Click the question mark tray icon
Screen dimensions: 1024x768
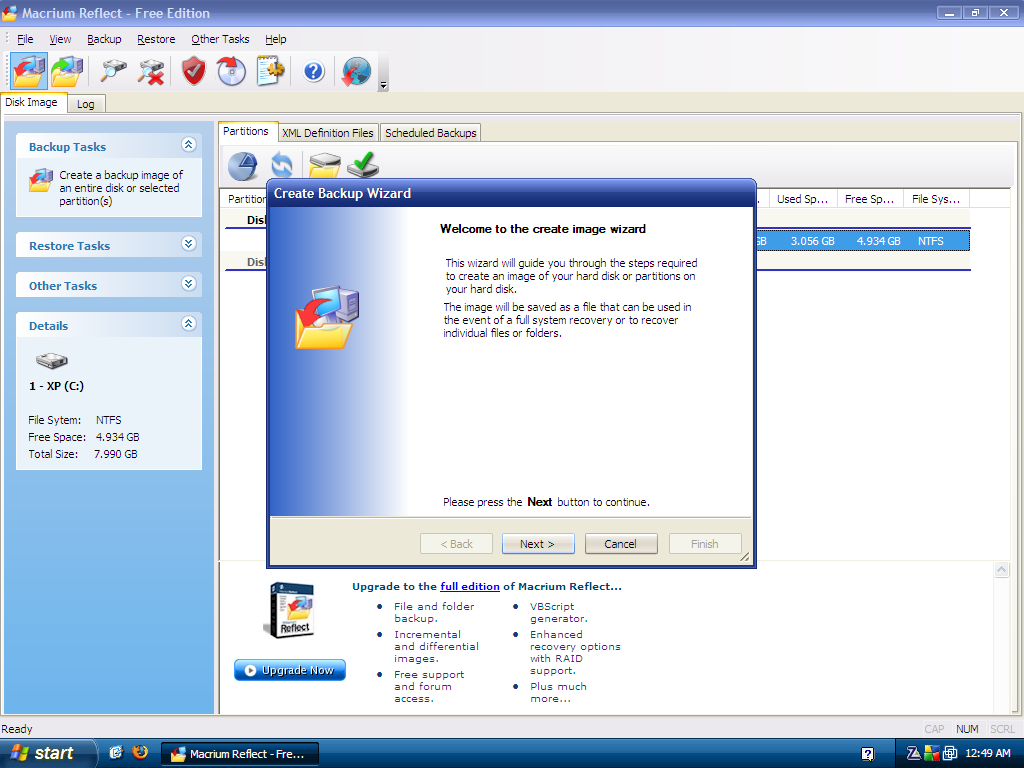click(868, 754)
